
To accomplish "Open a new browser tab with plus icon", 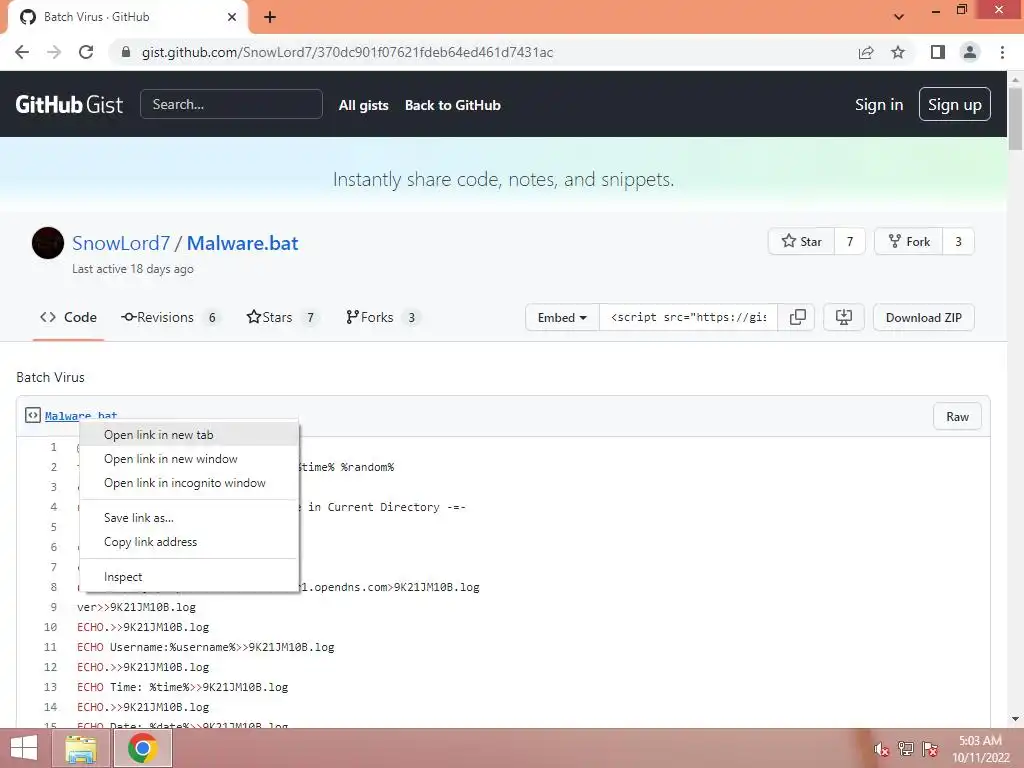I will (270, 17).
